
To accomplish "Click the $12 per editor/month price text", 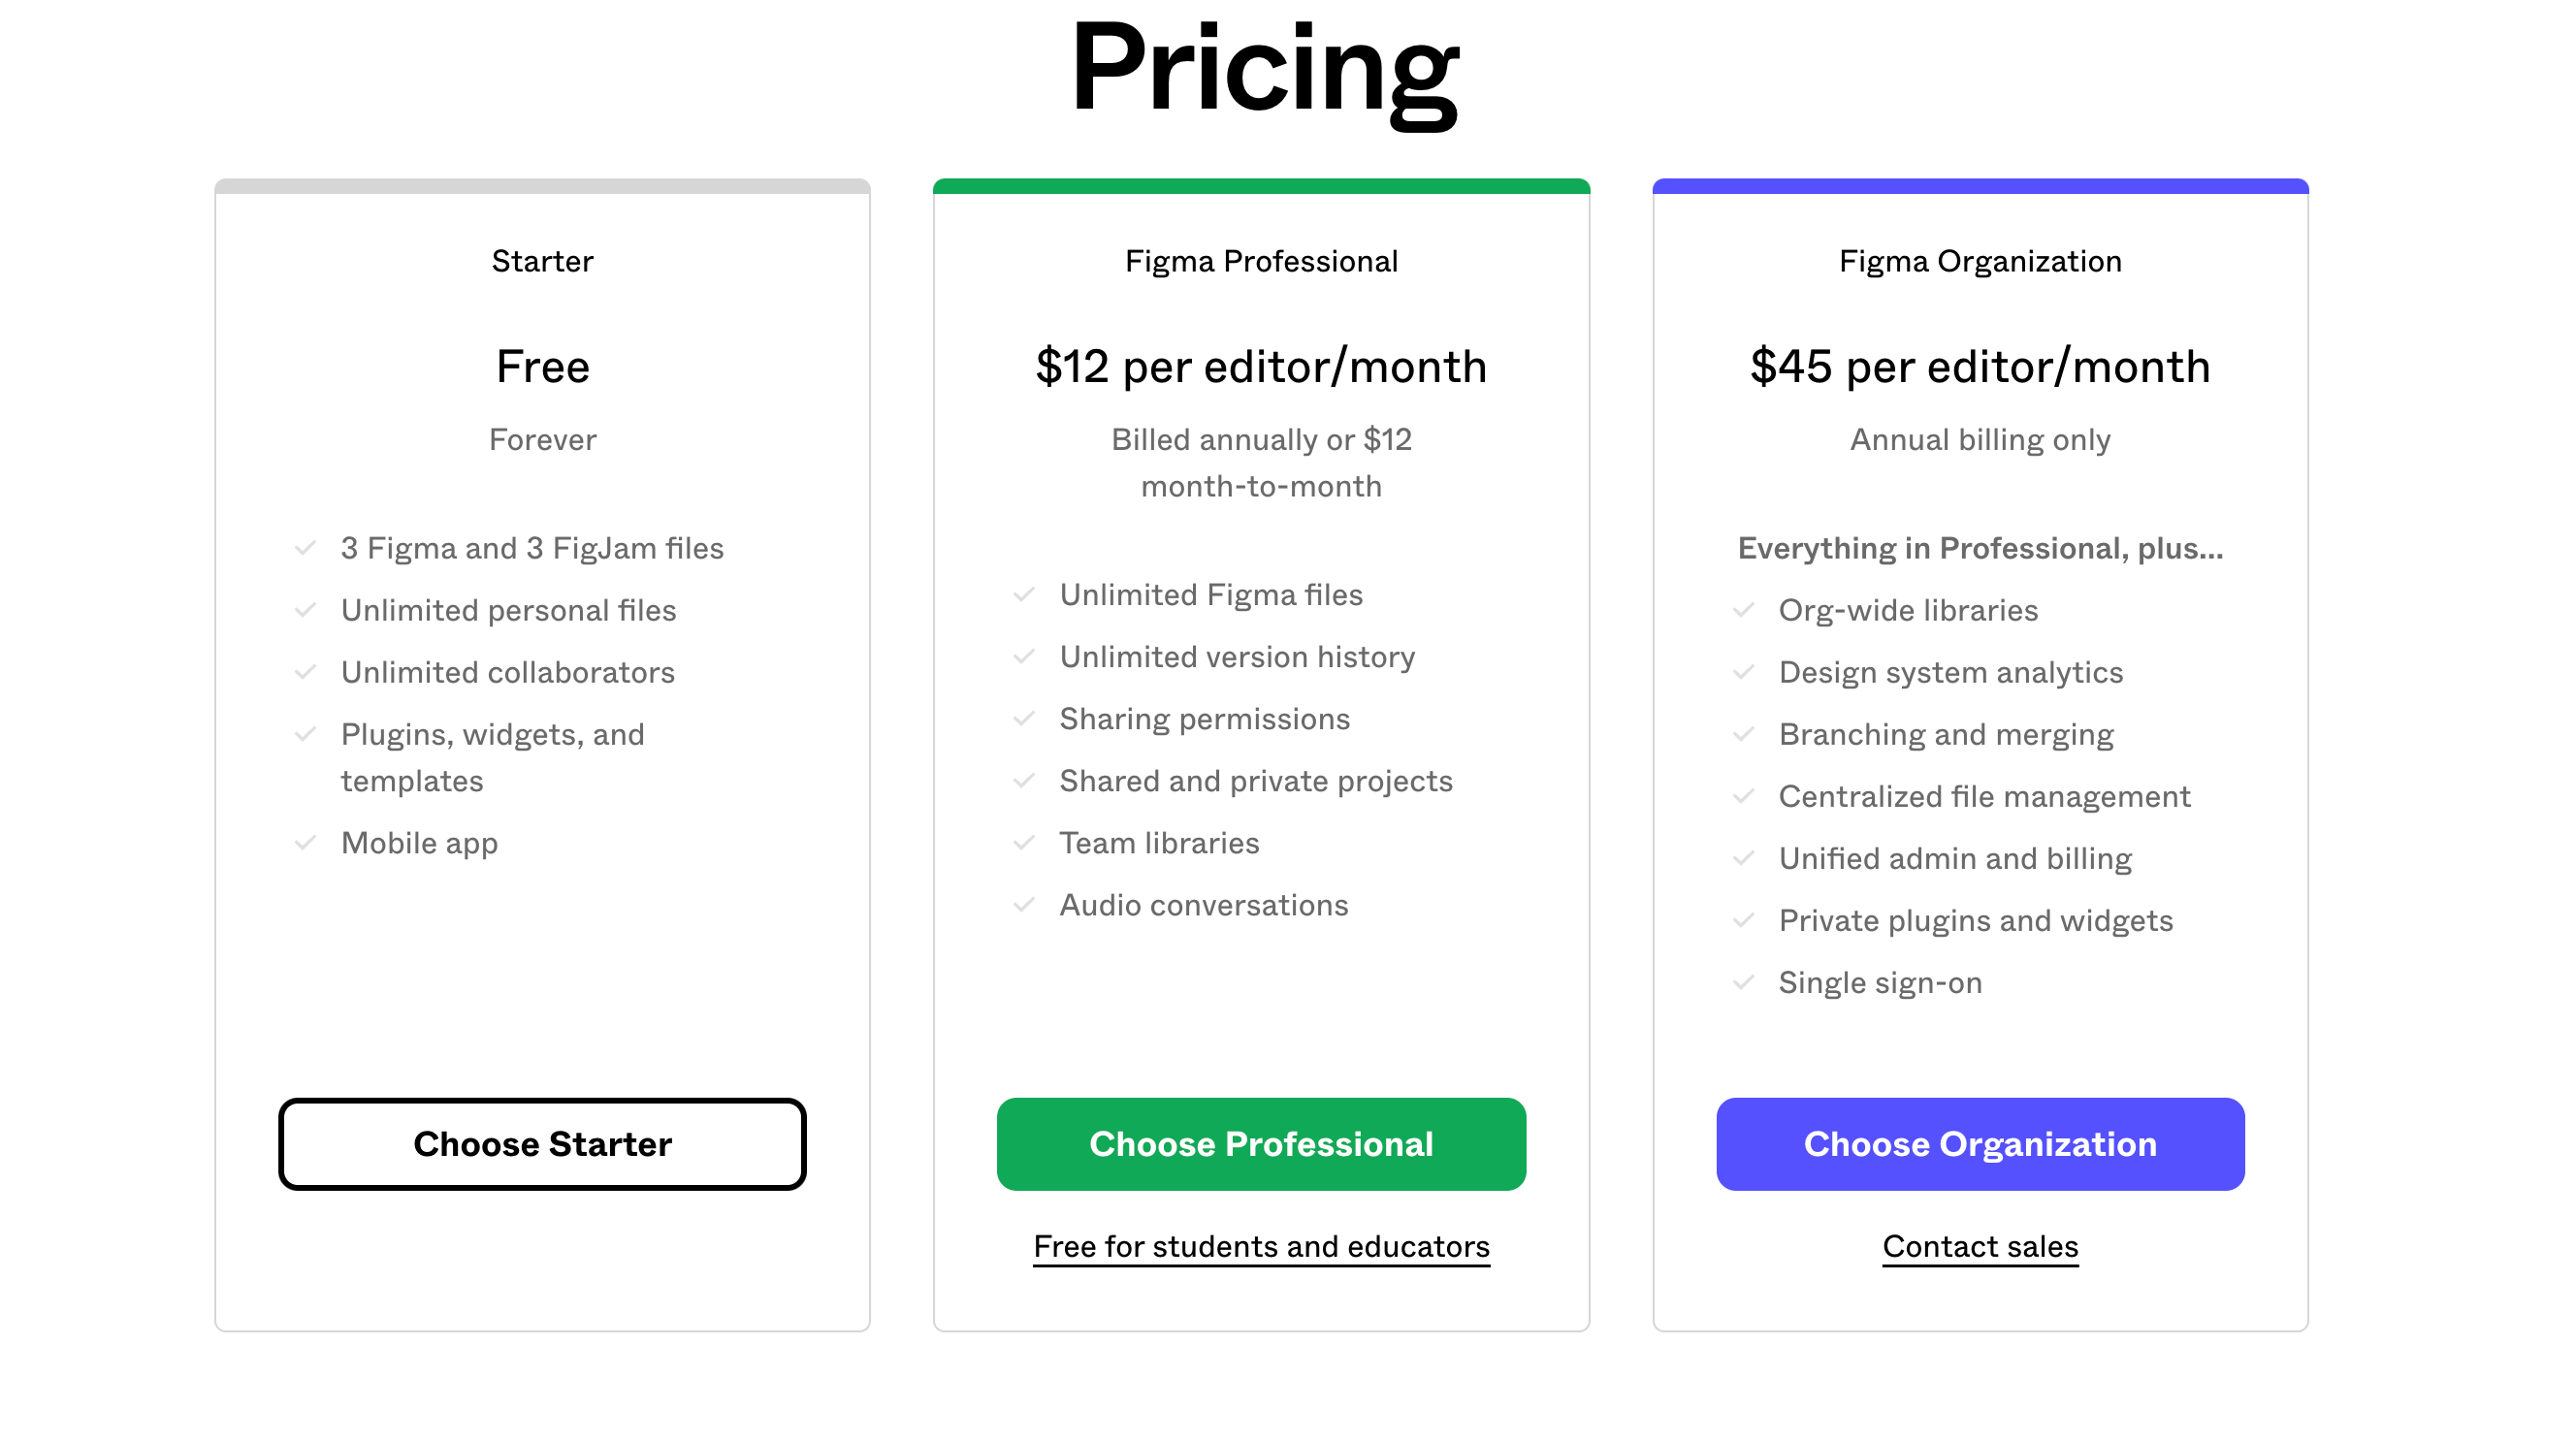I will coord(1261,366).
